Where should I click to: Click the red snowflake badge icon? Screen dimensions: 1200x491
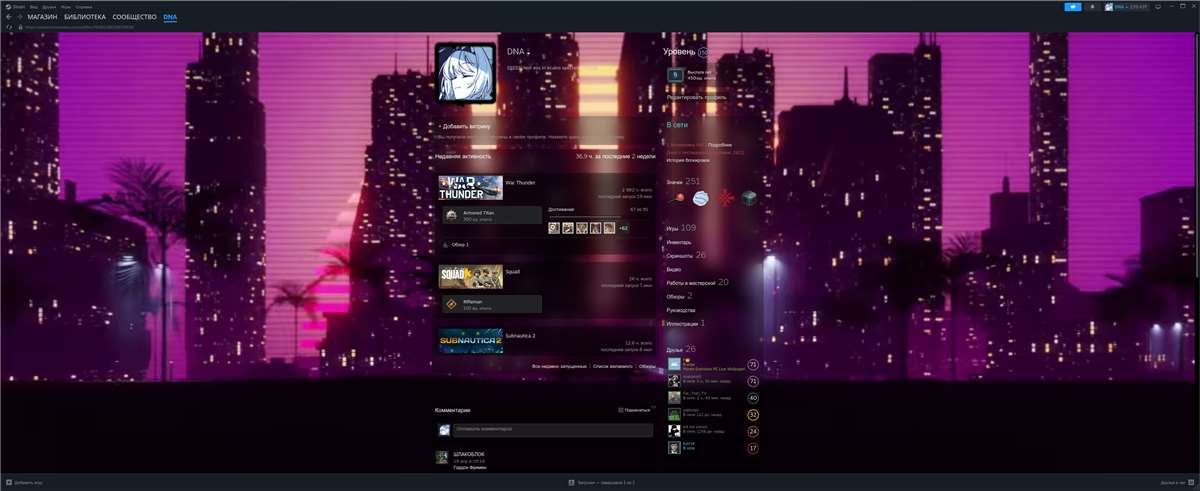point(725,198)
